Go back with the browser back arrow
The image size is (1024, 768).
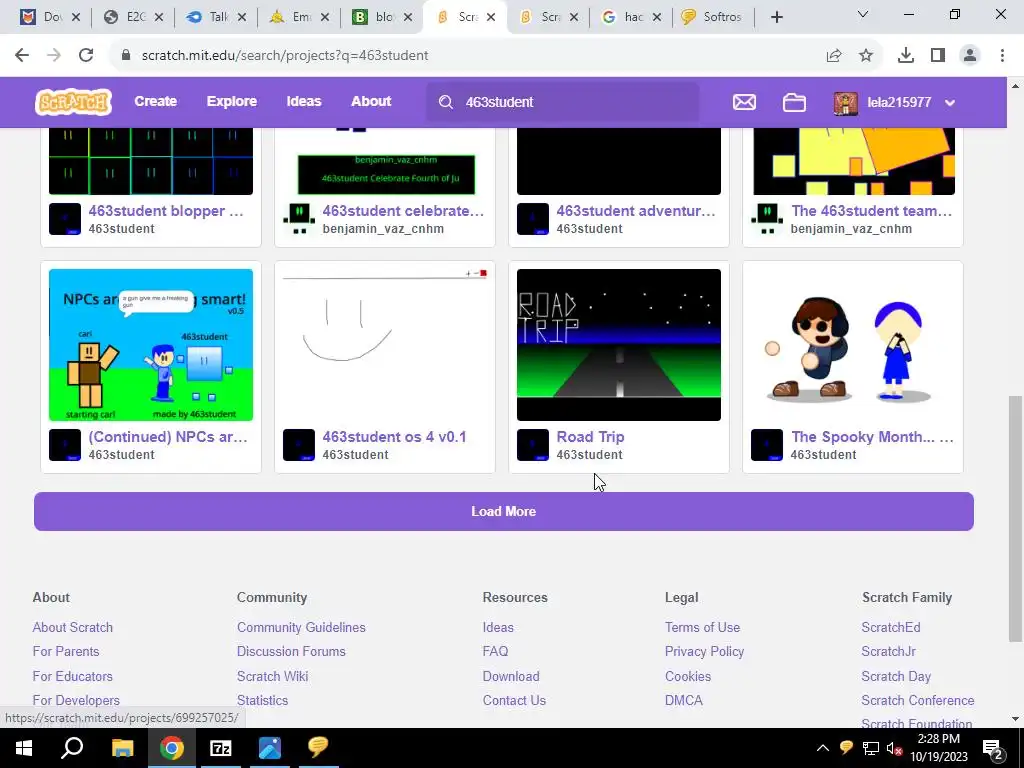(x=22, y=56)
